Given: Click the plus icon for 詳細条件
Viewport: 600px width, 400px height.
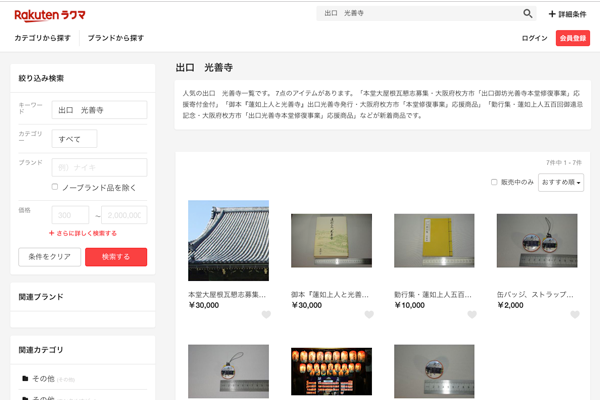Looking at the screenshot, I should 553,14.
